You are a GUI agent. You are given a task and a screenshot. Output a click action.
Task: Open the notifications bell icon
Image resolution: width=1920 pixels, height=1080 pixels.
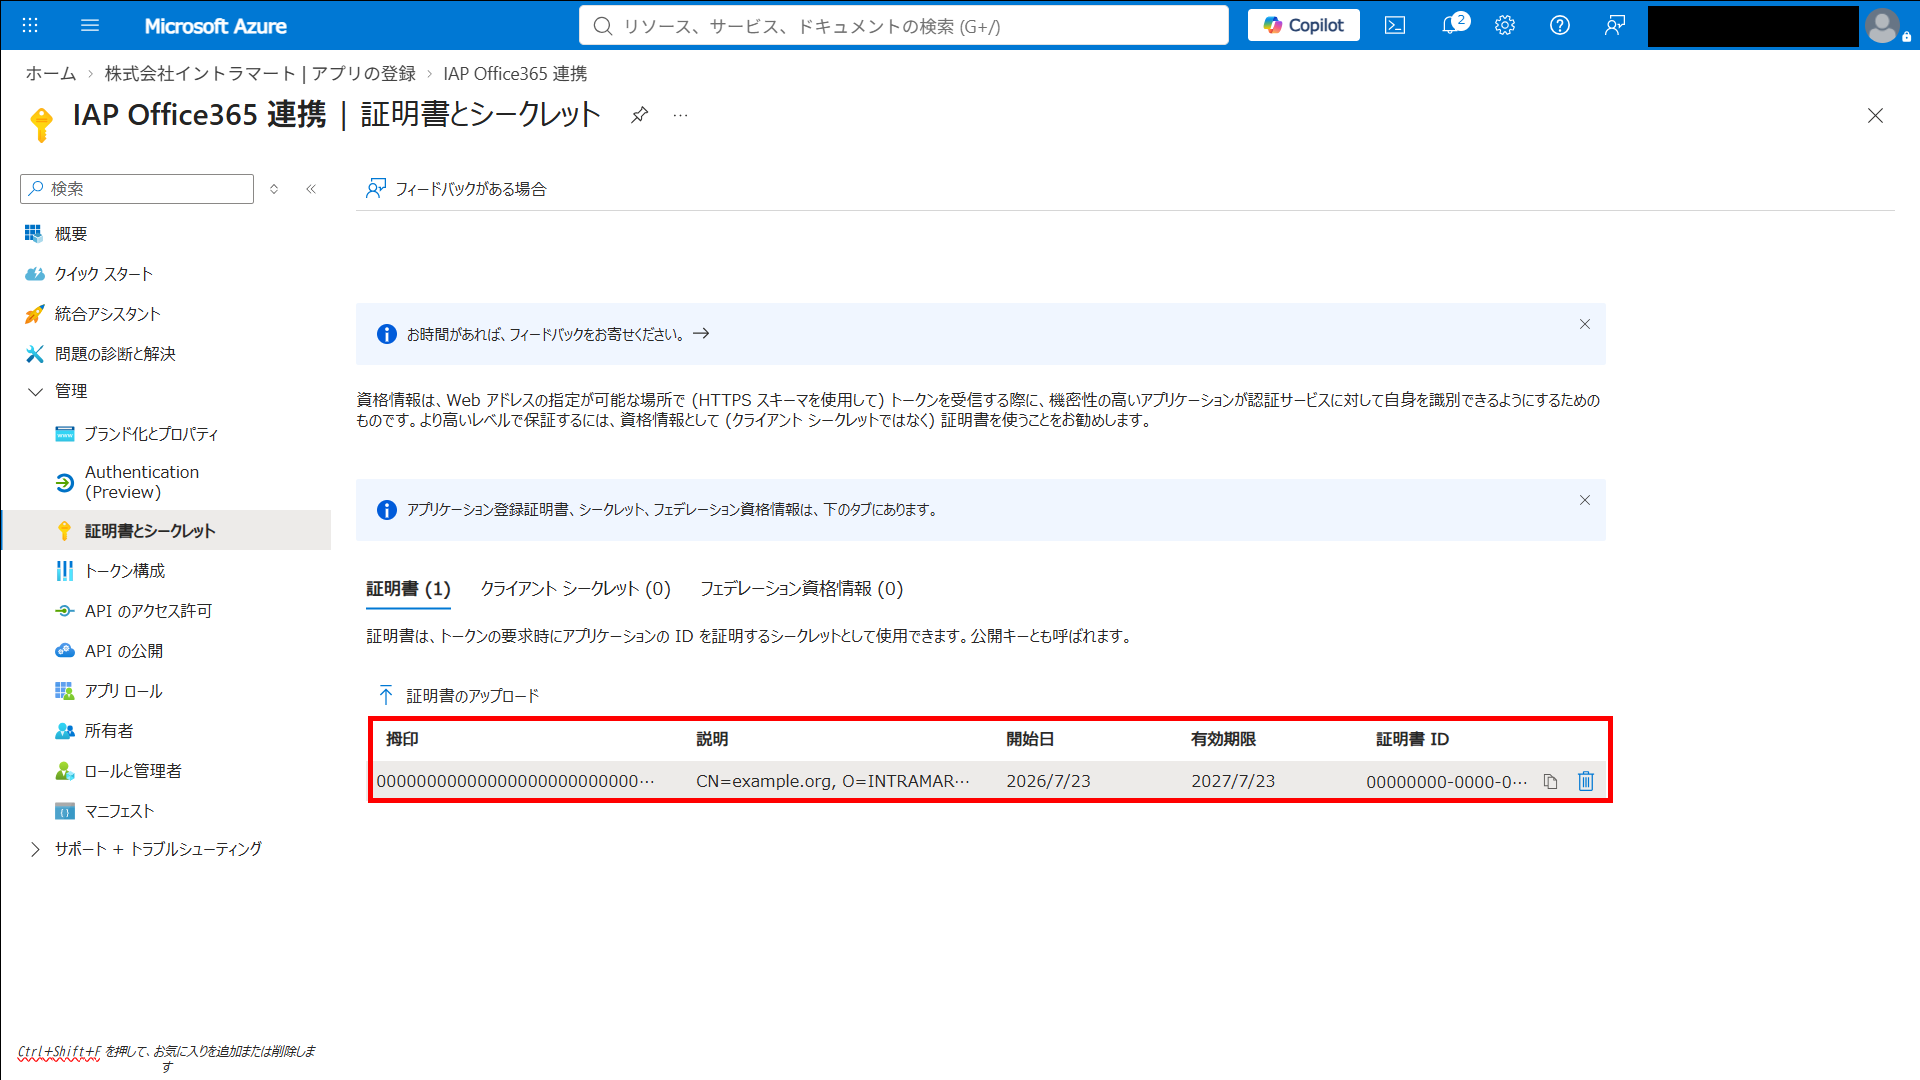tap(1453, 25)
